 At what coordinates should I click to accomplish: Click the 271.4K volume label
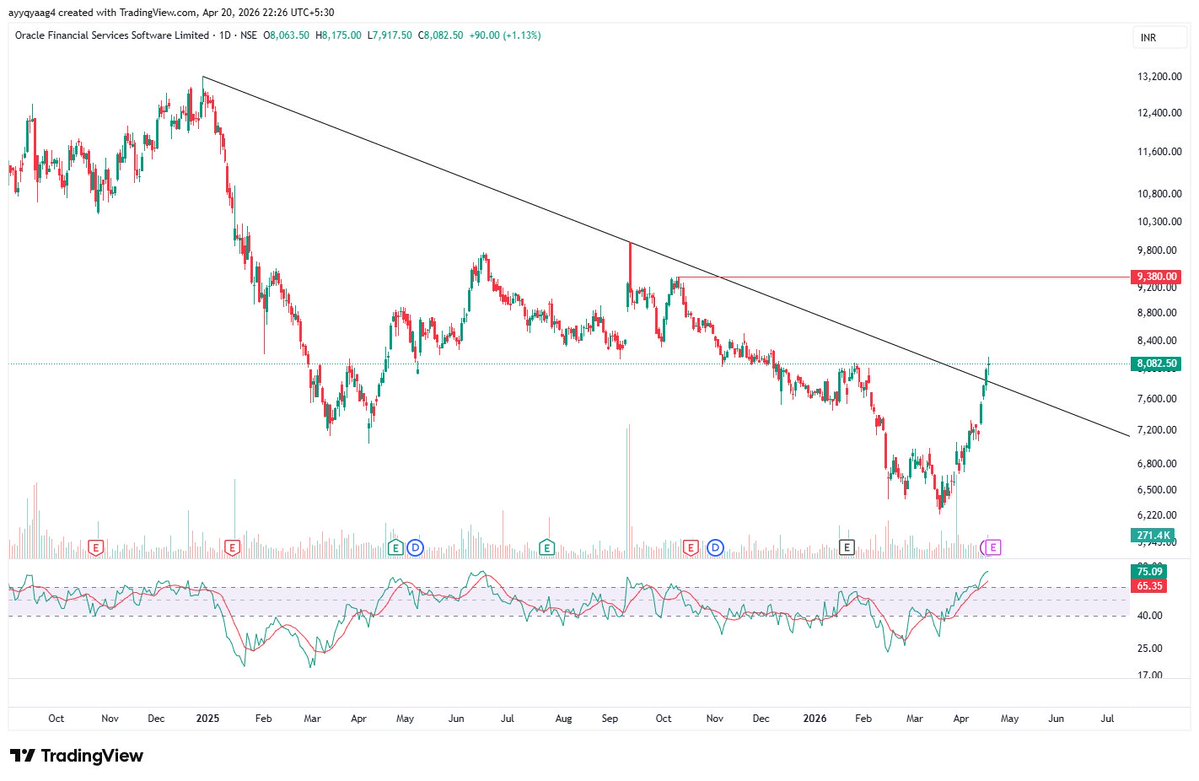click(1152, 535)
